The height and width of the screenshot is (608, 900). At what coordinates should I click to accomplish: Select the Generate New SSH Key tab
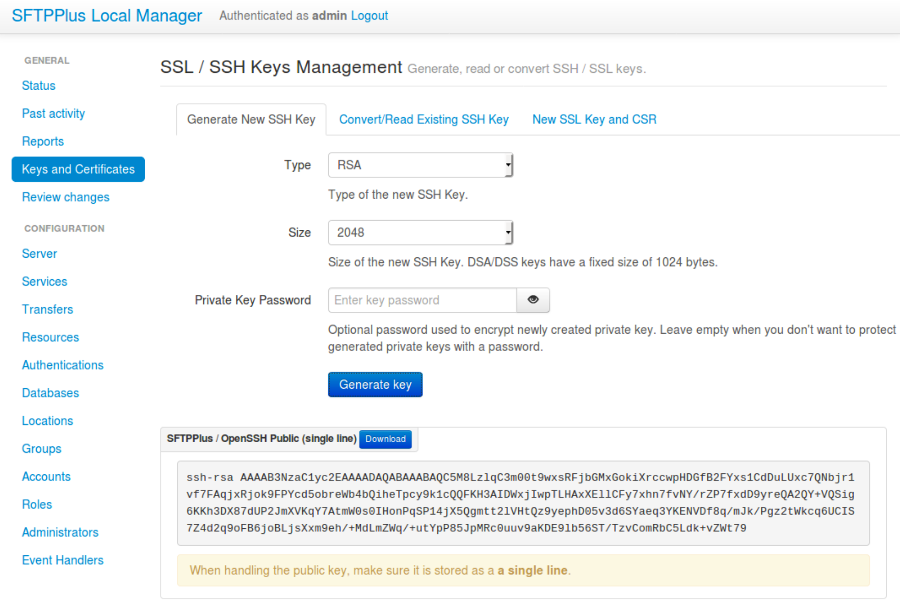251,118
